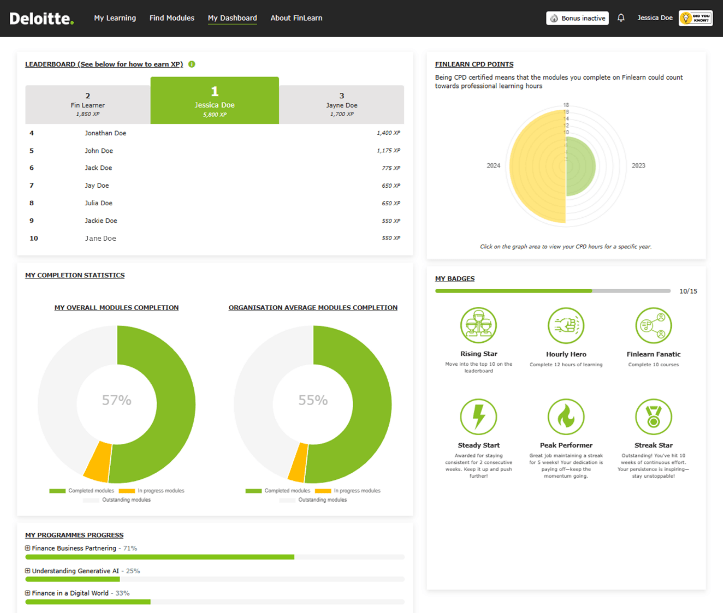Select the Steady Start badge icon

point(477,417)
